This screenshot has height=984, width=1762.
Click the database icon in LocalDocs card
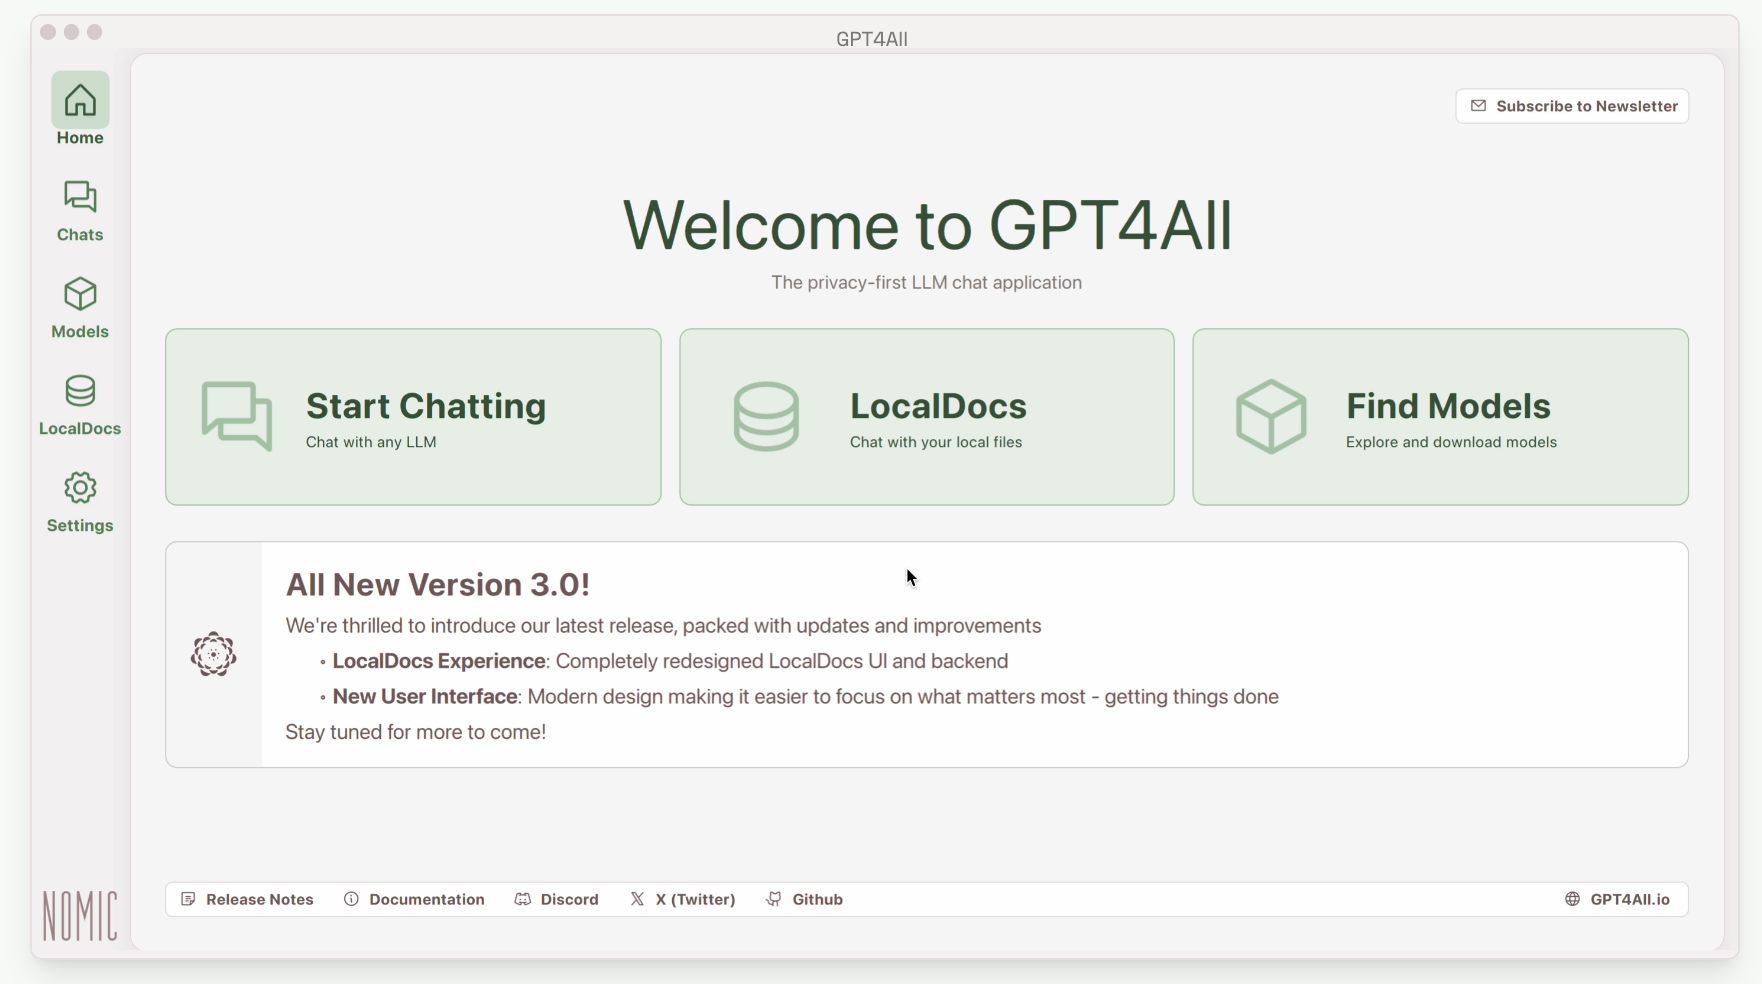(766, 417)
